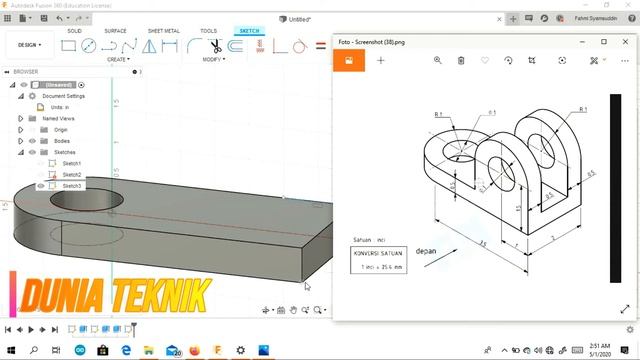Jump to the timeline beginning
The image size is (640, 360).
click(x=8, y=329)
